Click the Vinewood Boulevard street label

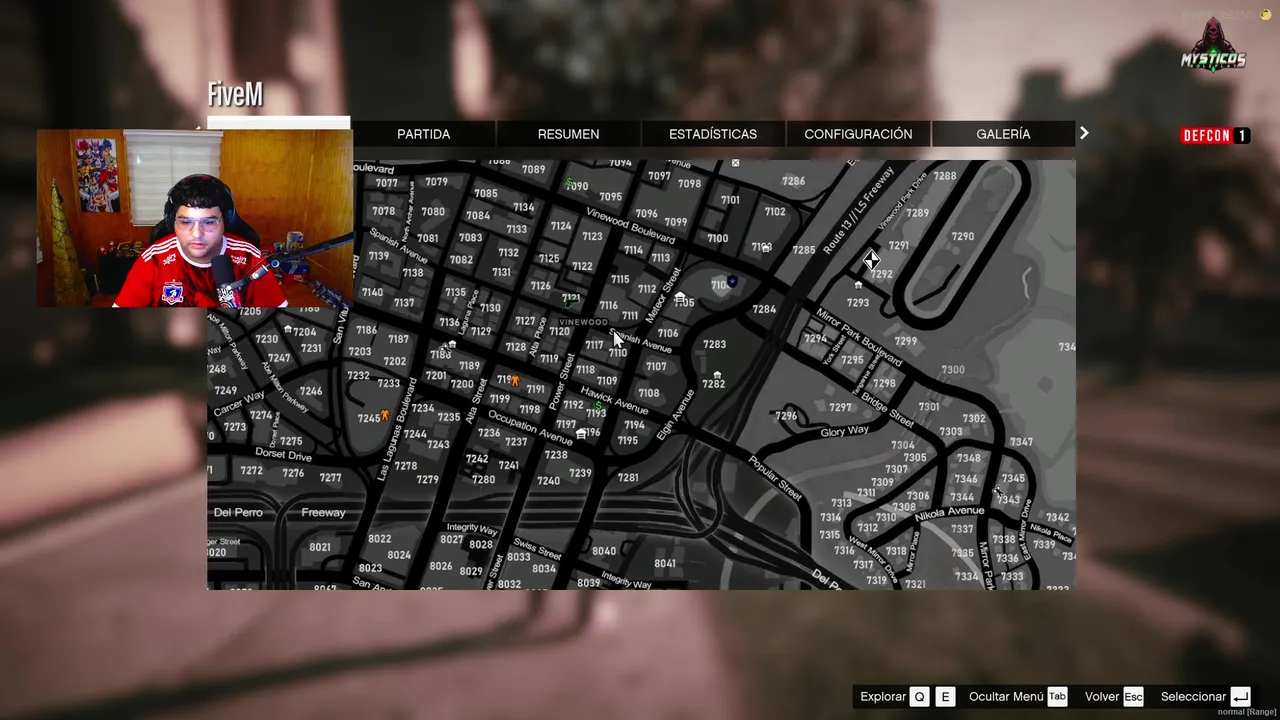tap(630, 225)
